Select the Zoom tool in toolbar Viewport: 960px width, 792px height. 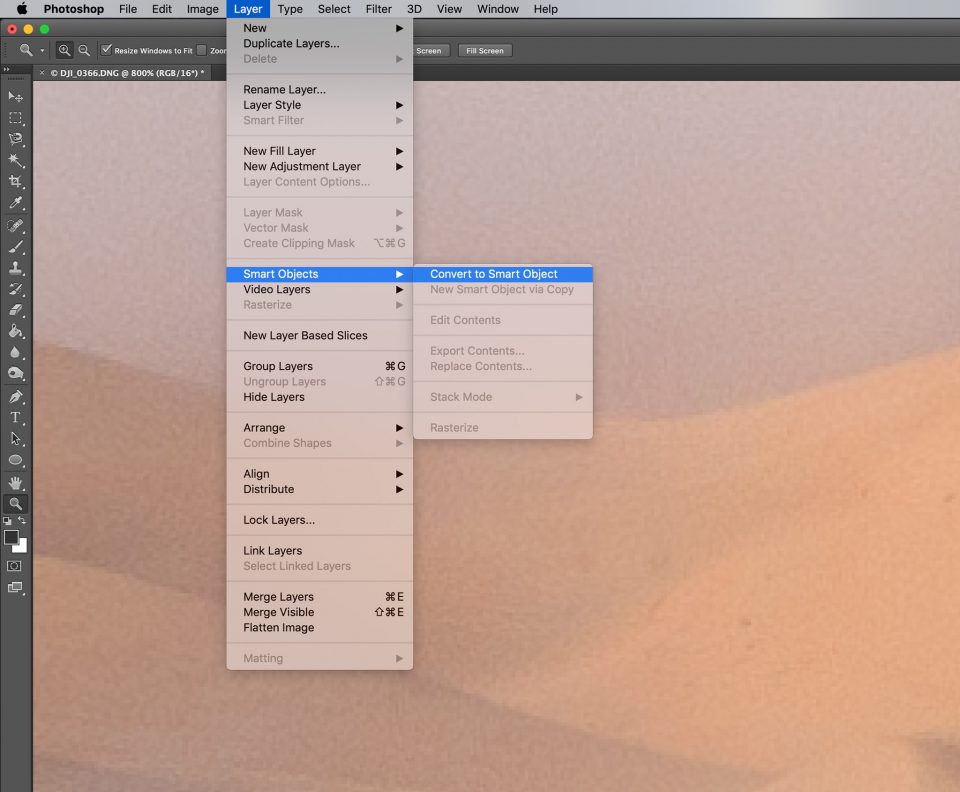point(15,504)
